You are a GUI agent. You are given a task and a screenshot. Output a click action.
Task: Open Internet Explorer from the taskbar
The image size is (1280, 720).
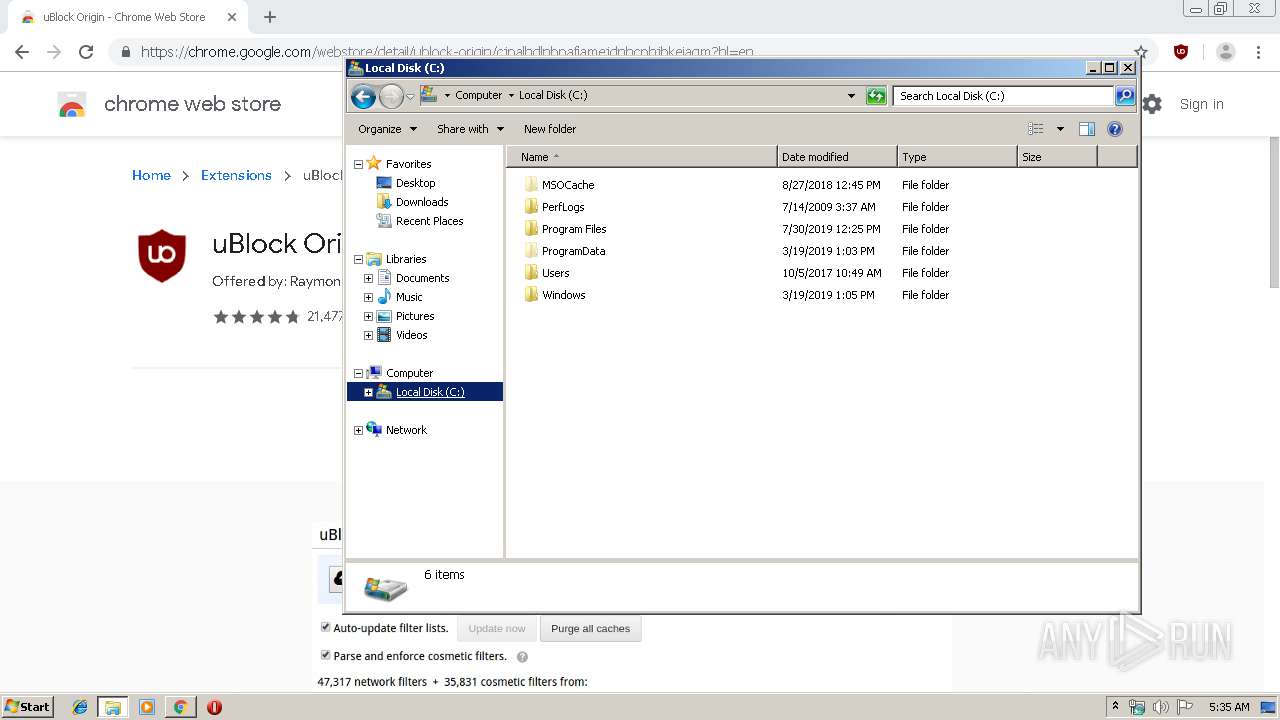coord(80,707)
